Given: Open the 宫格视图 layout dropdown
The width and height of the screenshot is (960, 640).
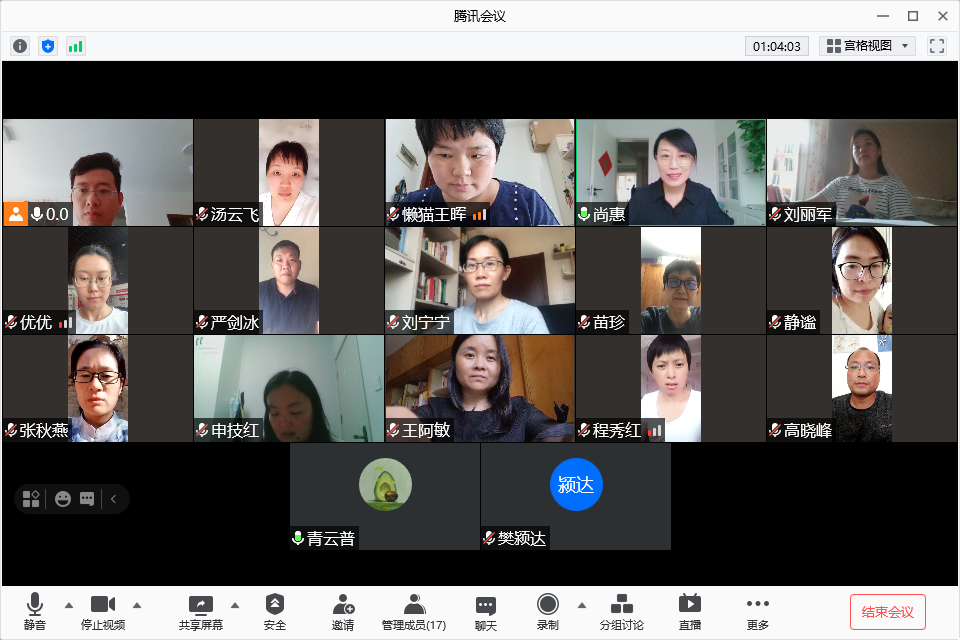Looking at the screenshot, I should 867,46.
